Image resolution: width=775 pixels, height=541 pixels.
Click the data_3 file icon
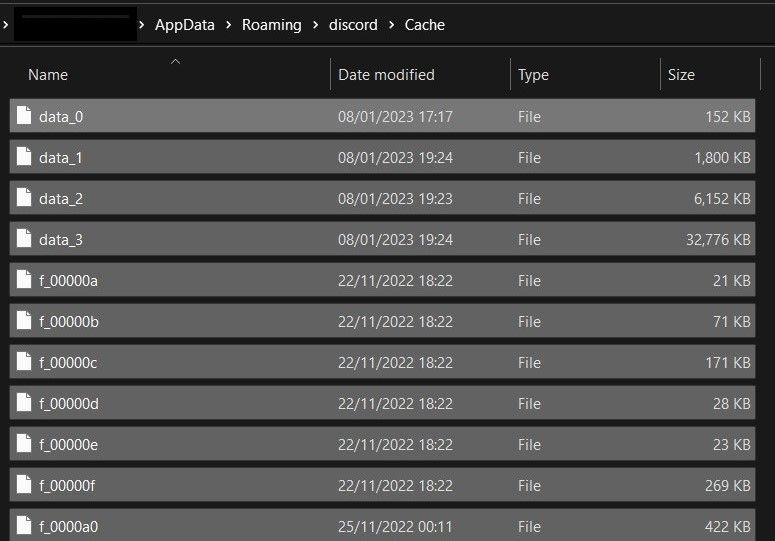[25, 239]
